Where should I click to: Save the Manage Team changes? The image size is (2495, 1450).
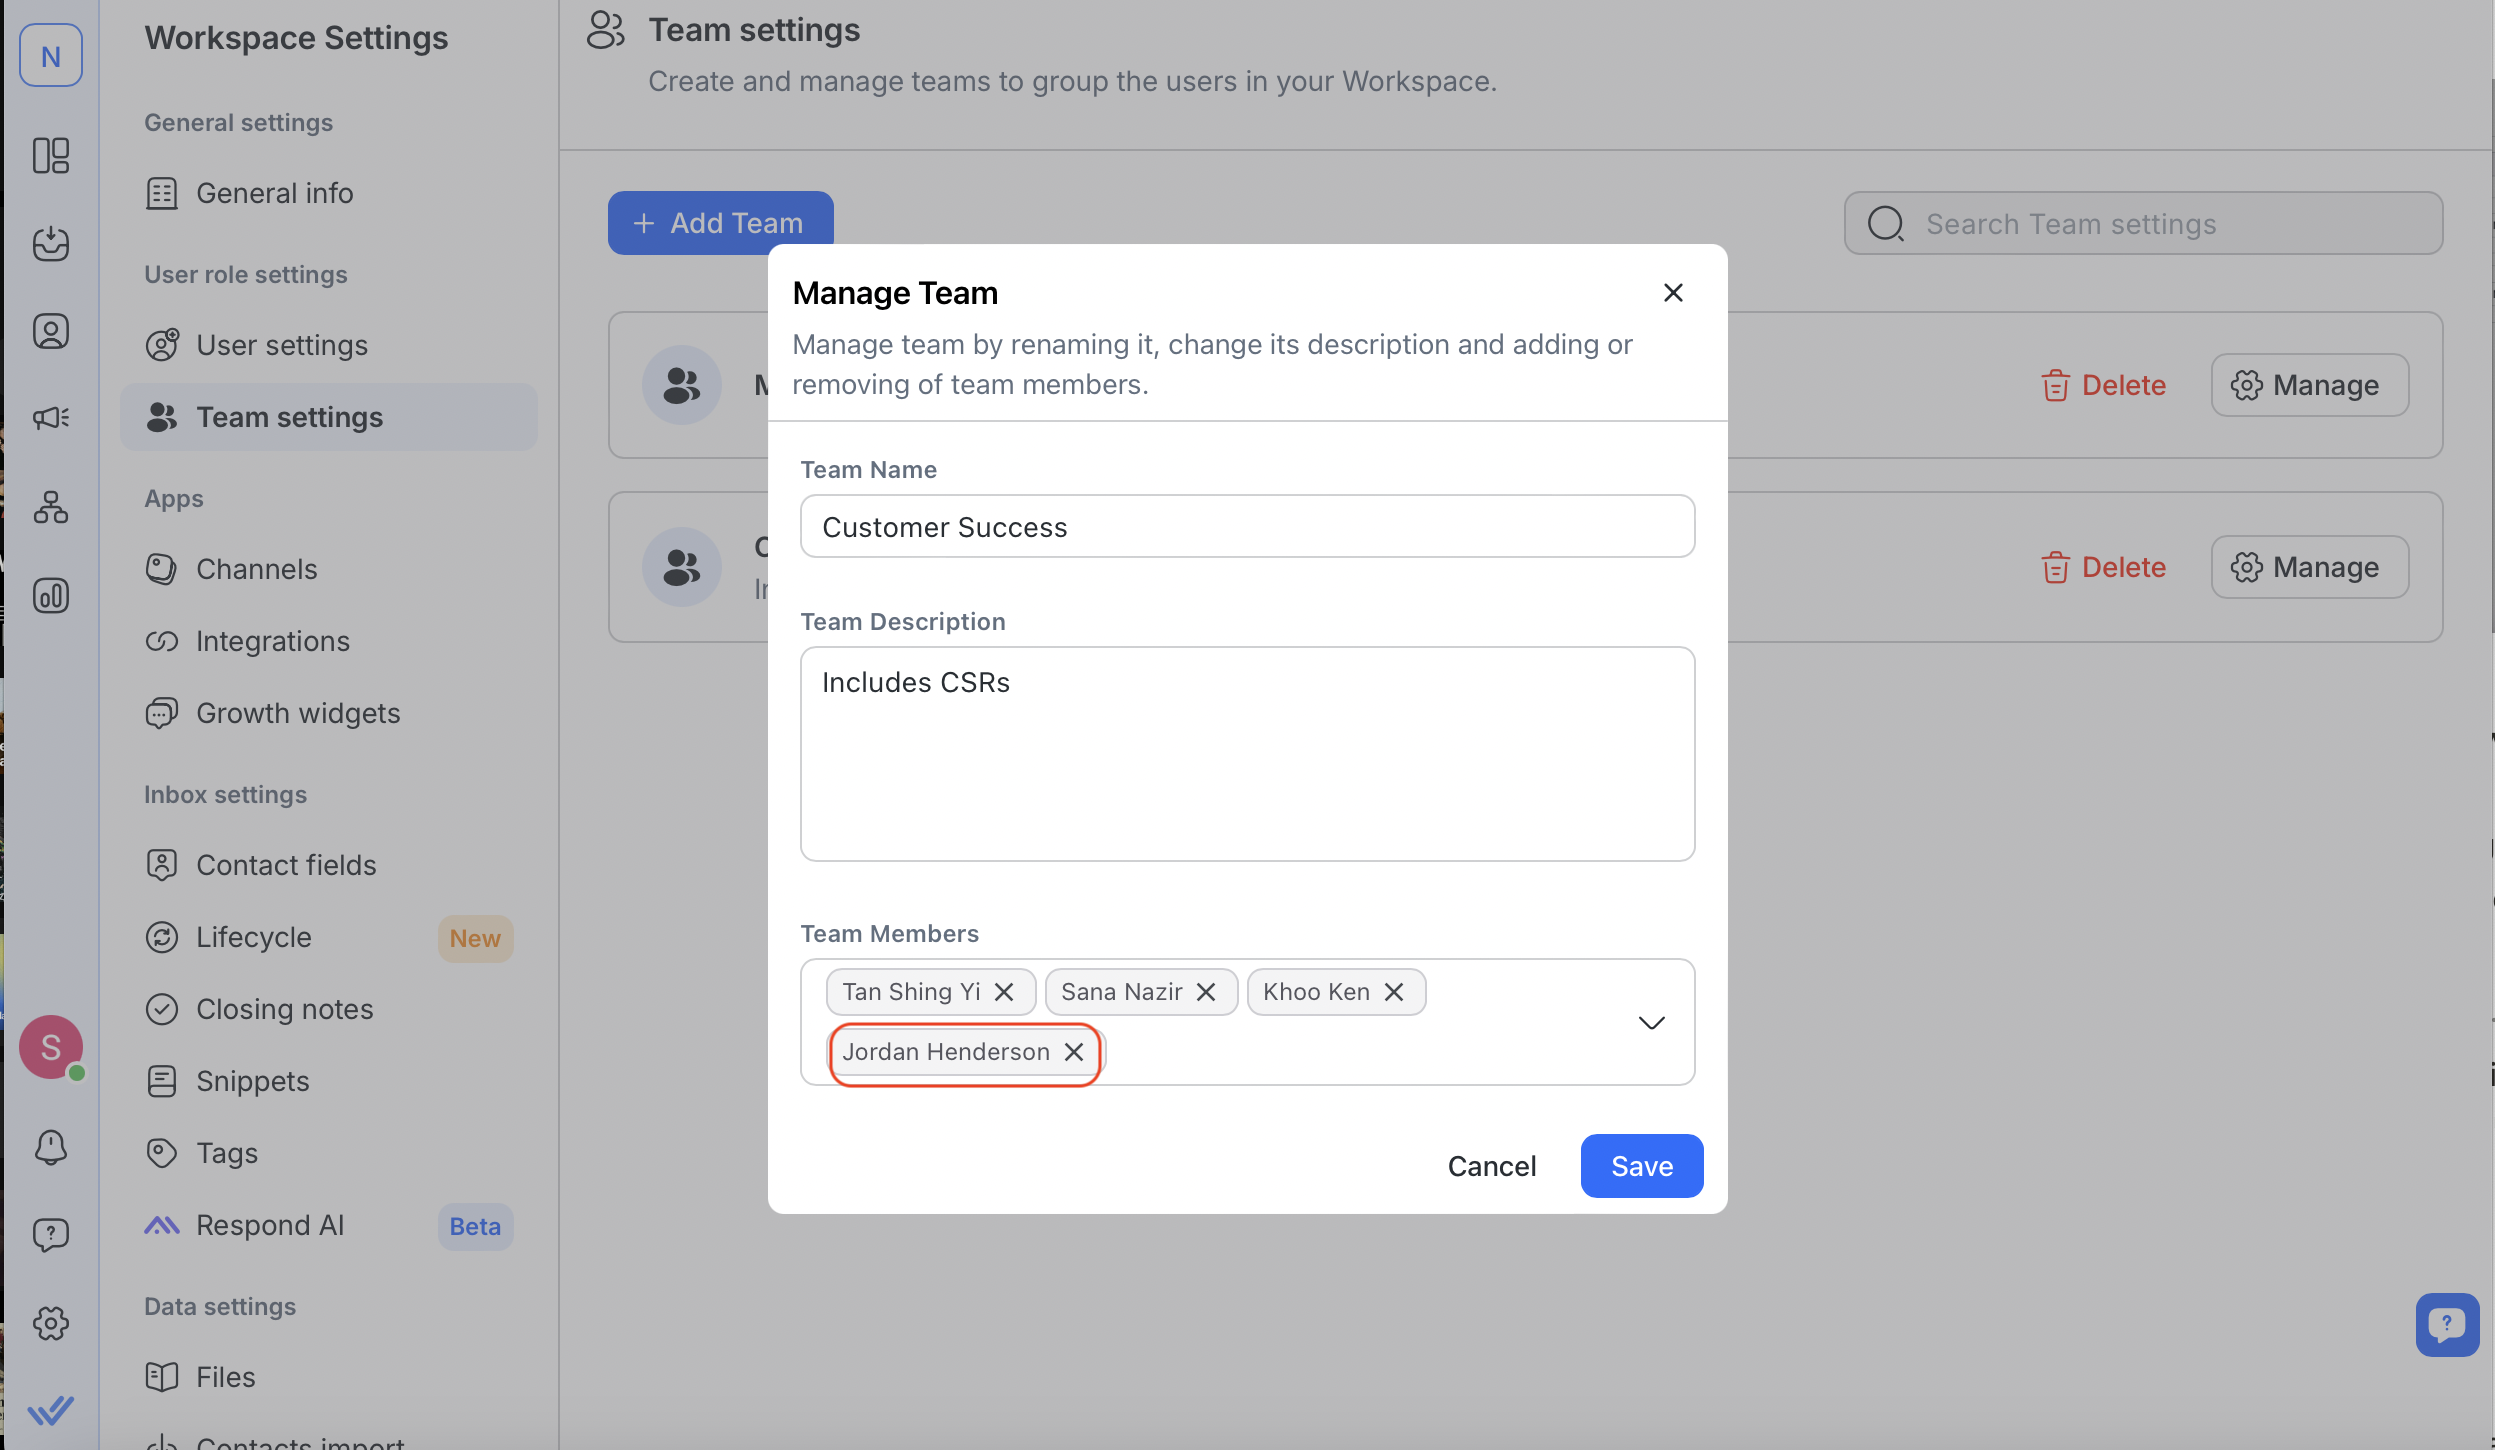[x=1641, y=1166]
